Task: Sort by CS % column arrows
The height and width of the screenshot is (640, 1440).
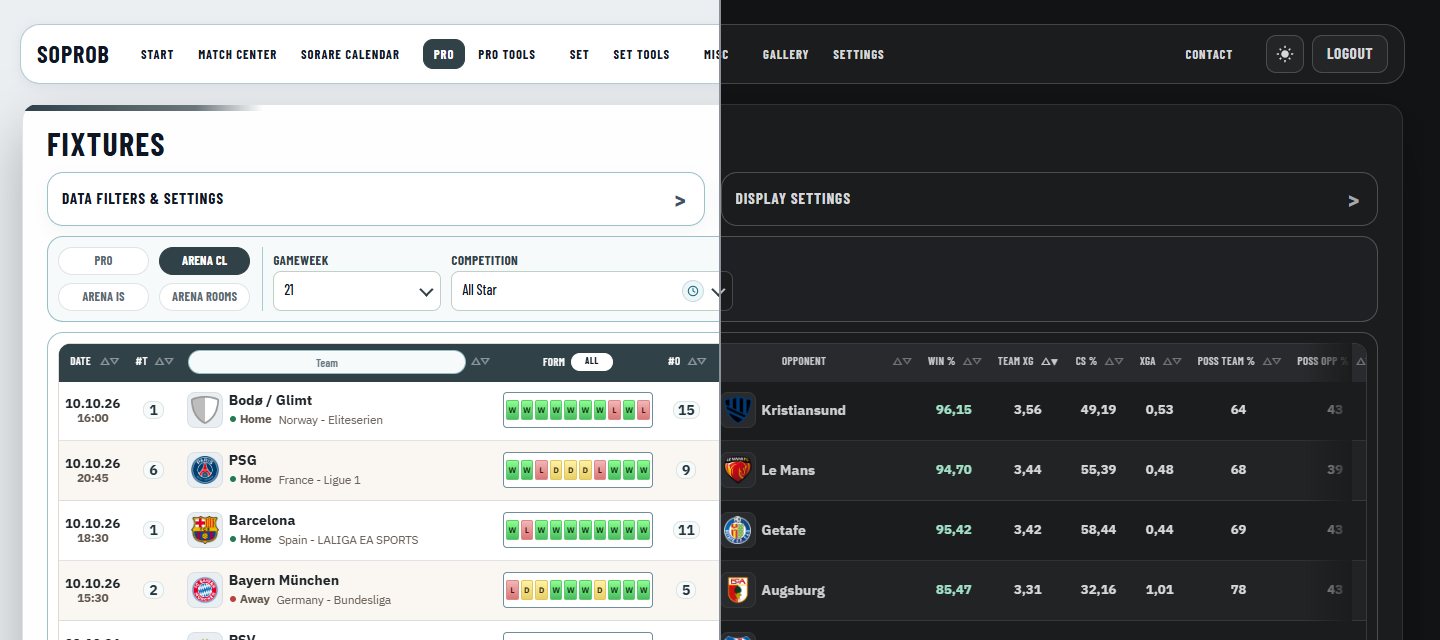Action: point(1114,362)
